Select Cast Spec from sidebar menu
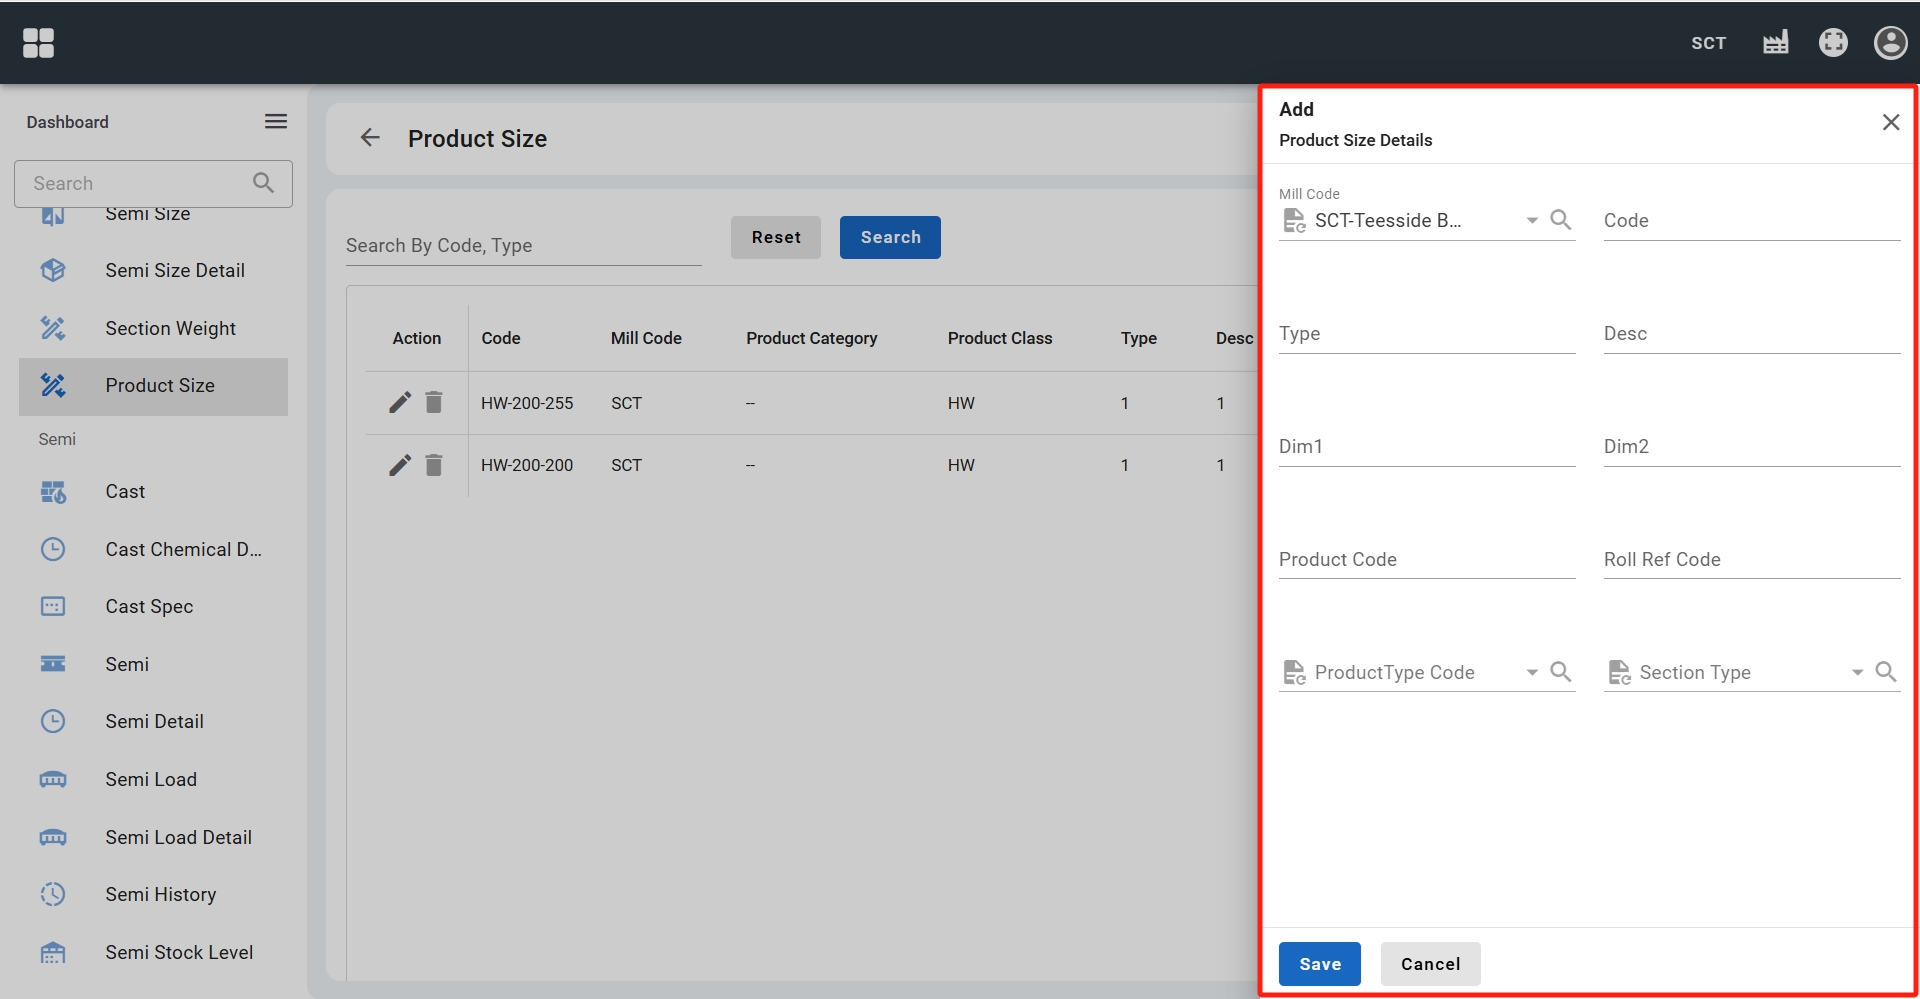 [149, 606]
